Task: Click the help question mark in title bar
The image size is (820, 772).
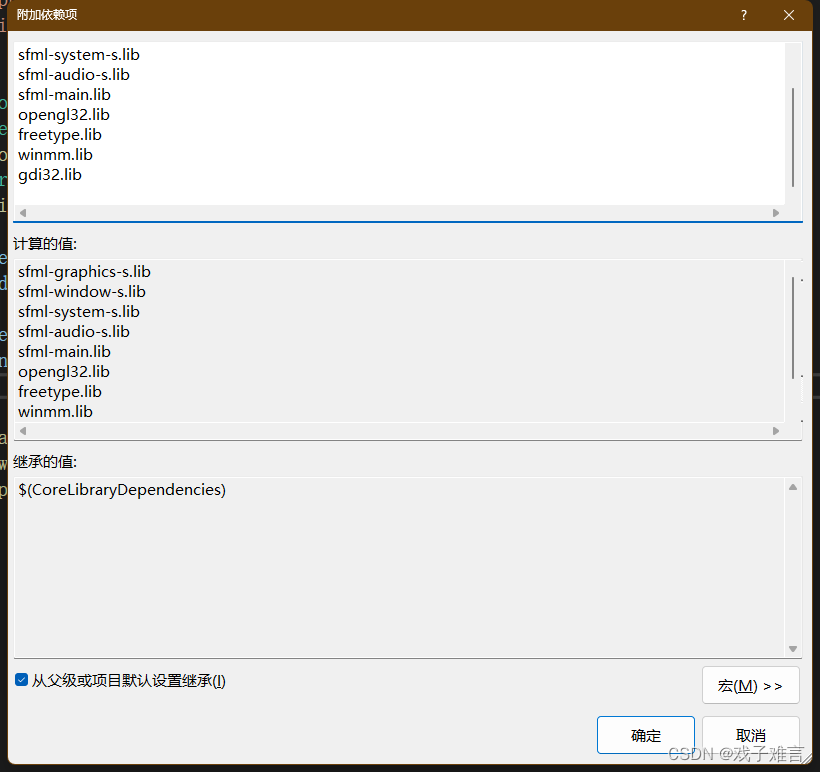Action: (744, 15)
